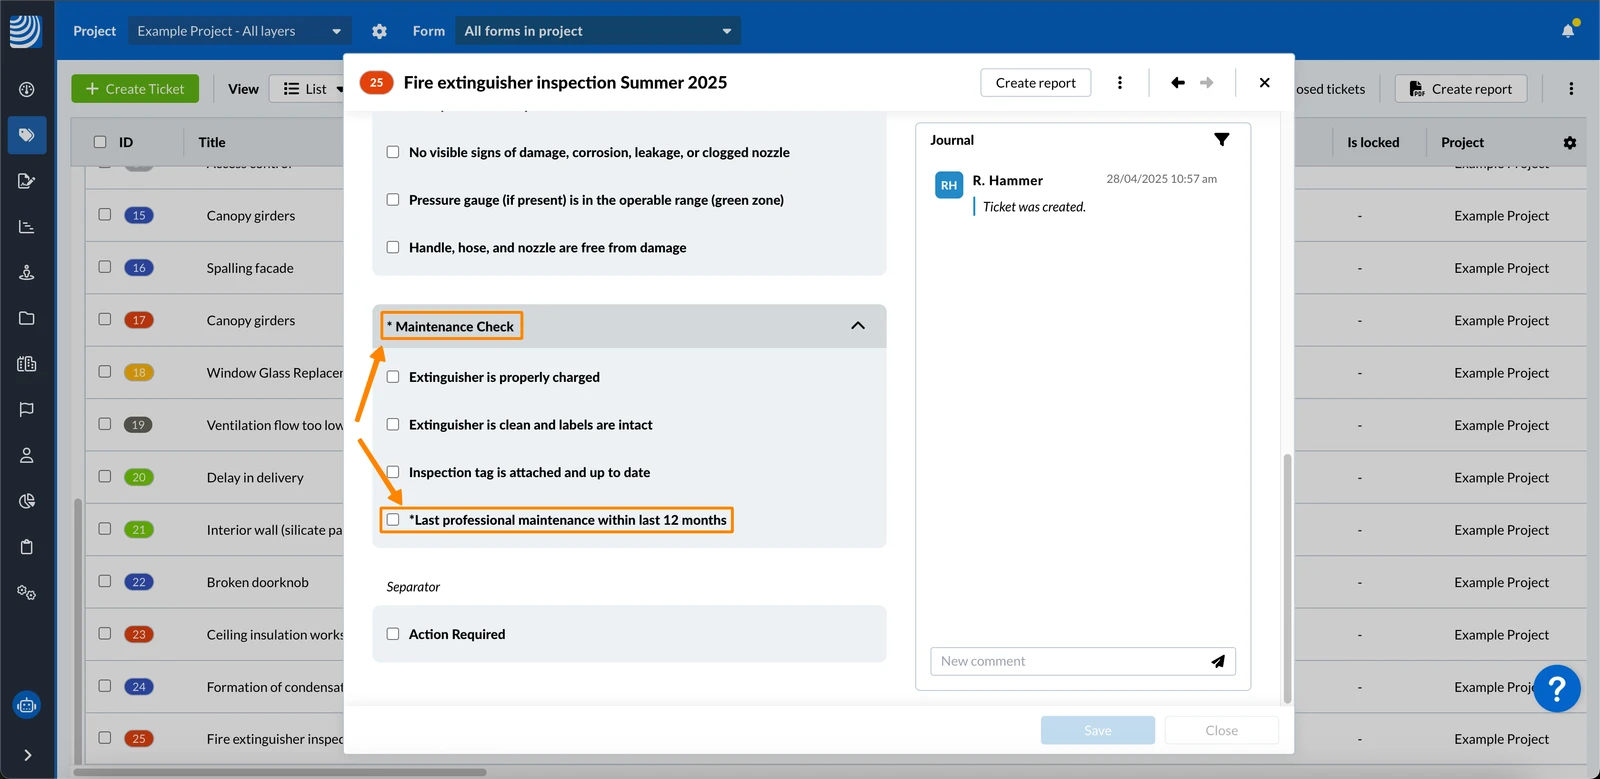Send comment with the paper plane icon
Viewport: 1600px width, 779px height.
click(1218, 661)
